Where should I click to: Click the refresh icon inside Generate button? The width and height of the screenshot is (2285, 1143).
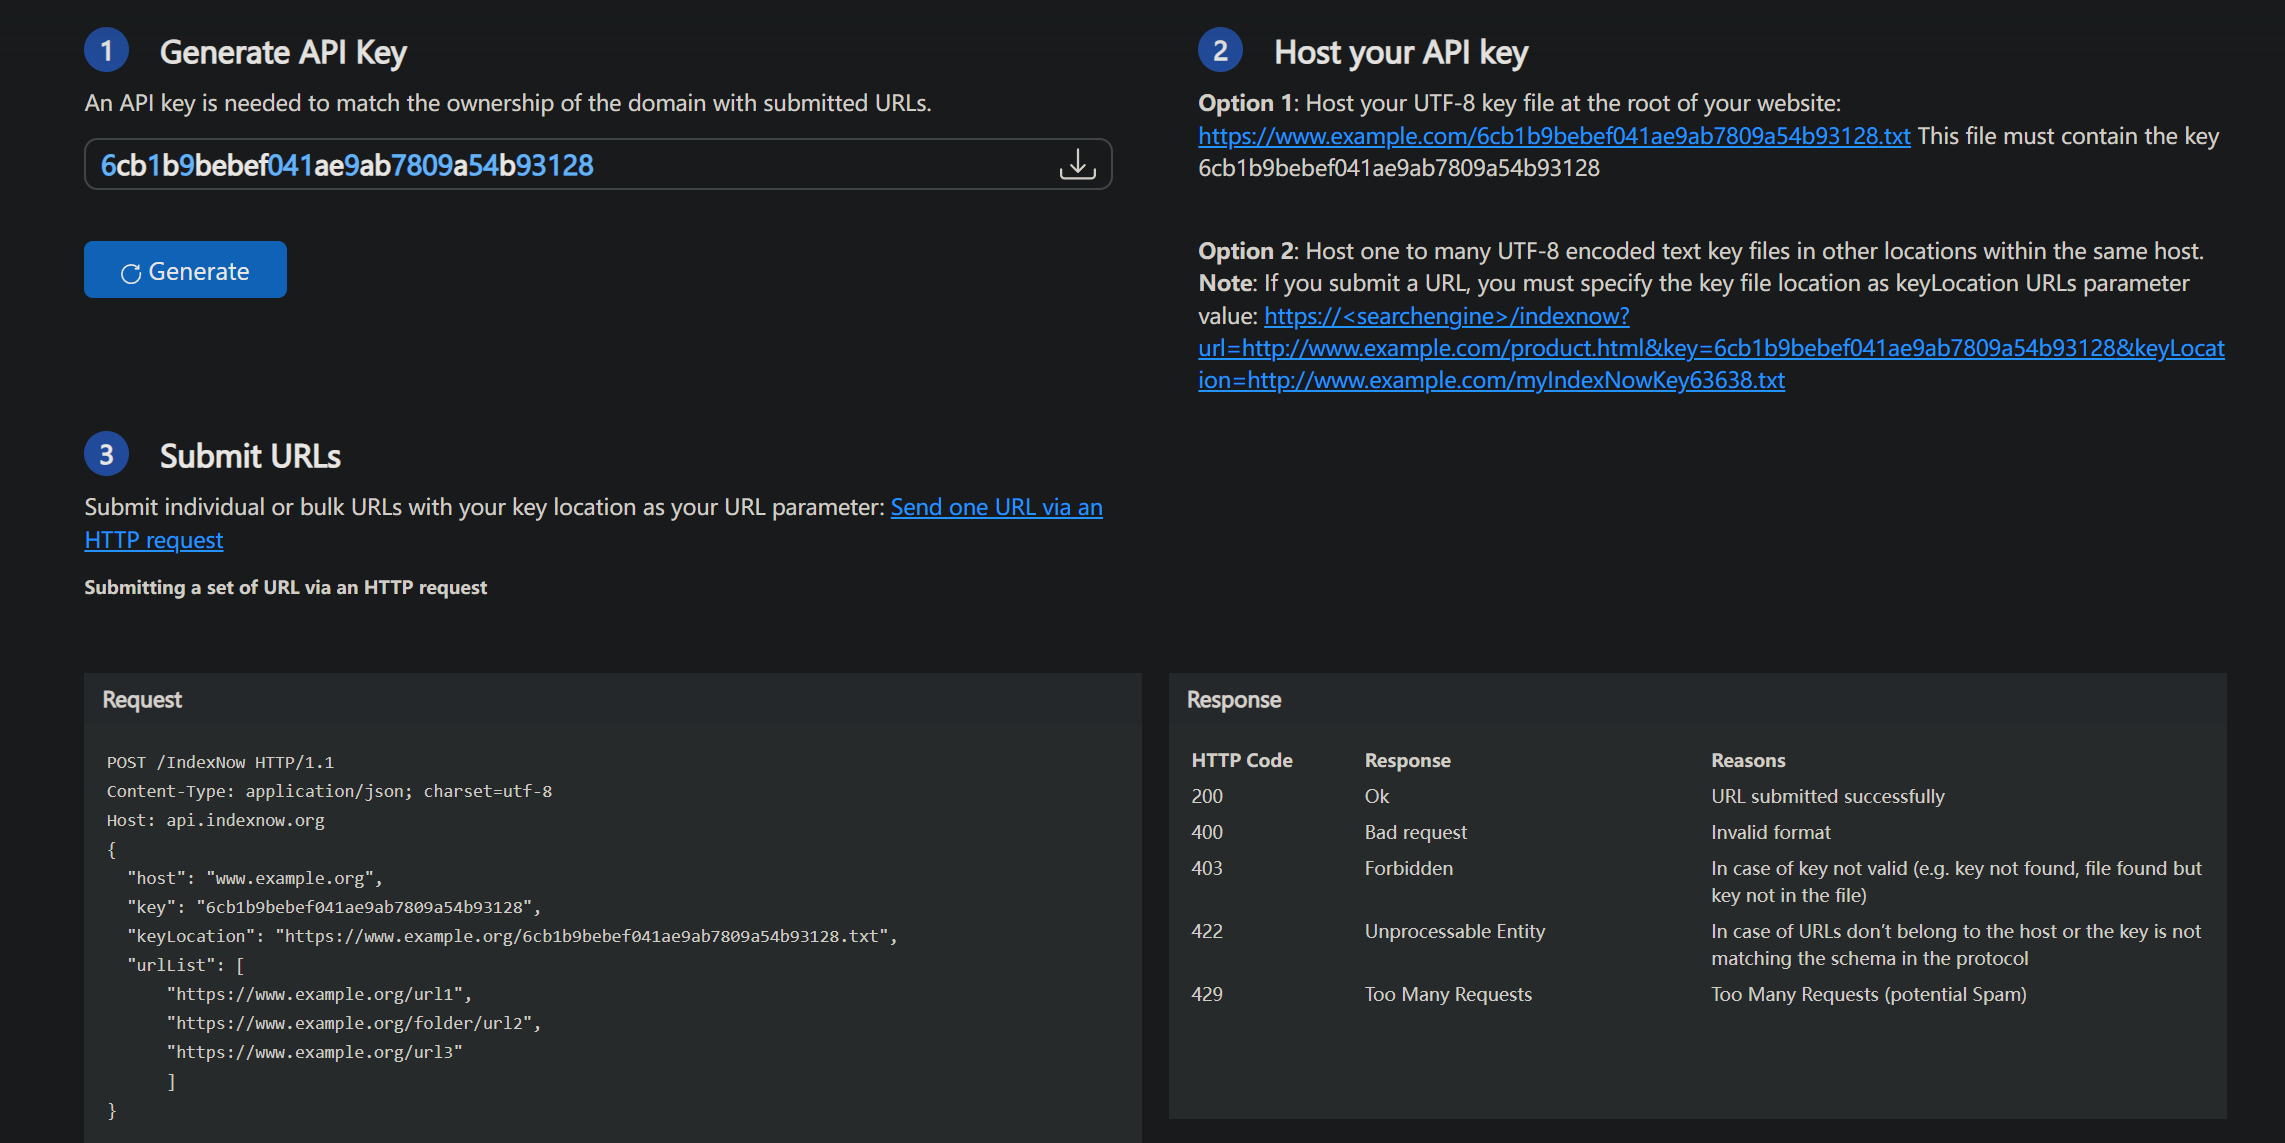(x=130, y=273)
